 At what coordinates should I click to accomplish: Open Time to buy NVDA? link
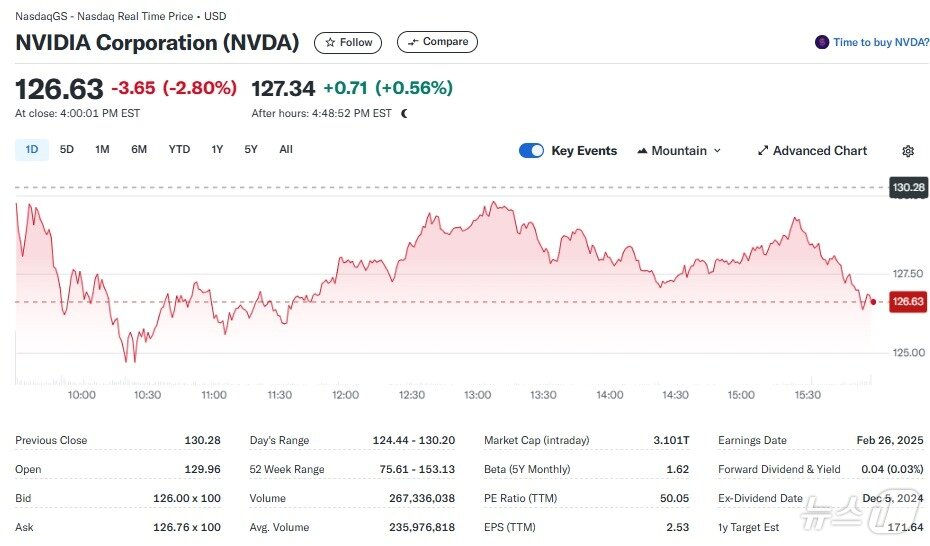[x=881, y=42]
